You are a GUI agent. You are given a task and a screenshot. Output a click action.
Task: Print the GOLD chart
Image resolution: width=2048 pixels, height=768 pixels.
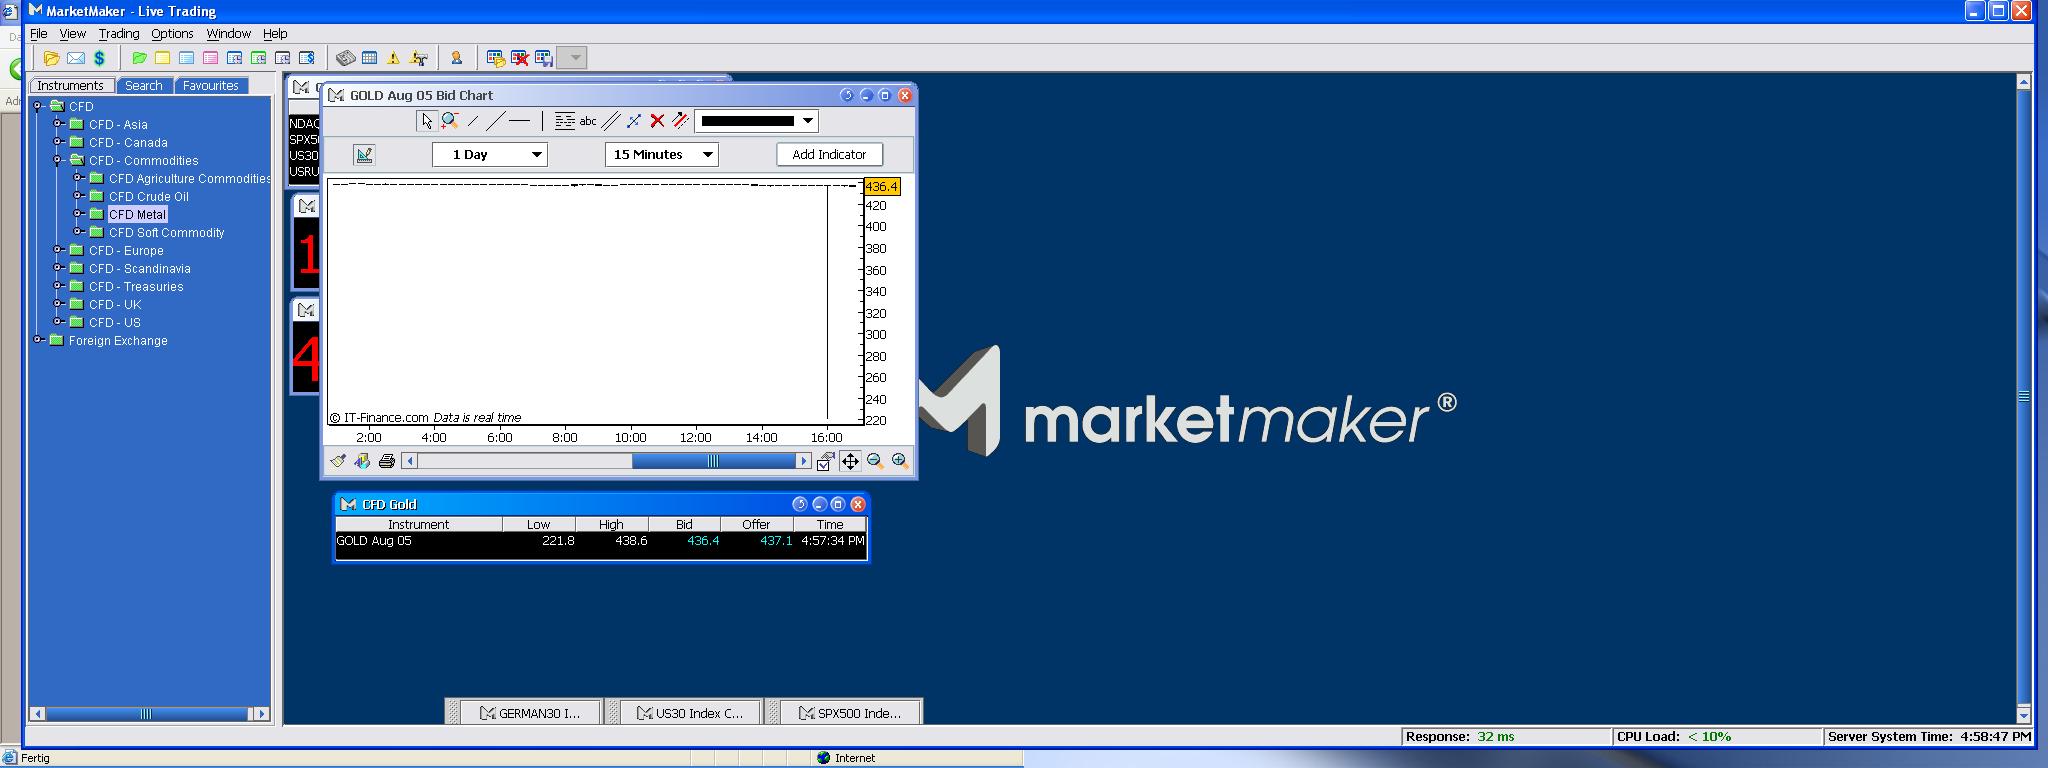386,461
